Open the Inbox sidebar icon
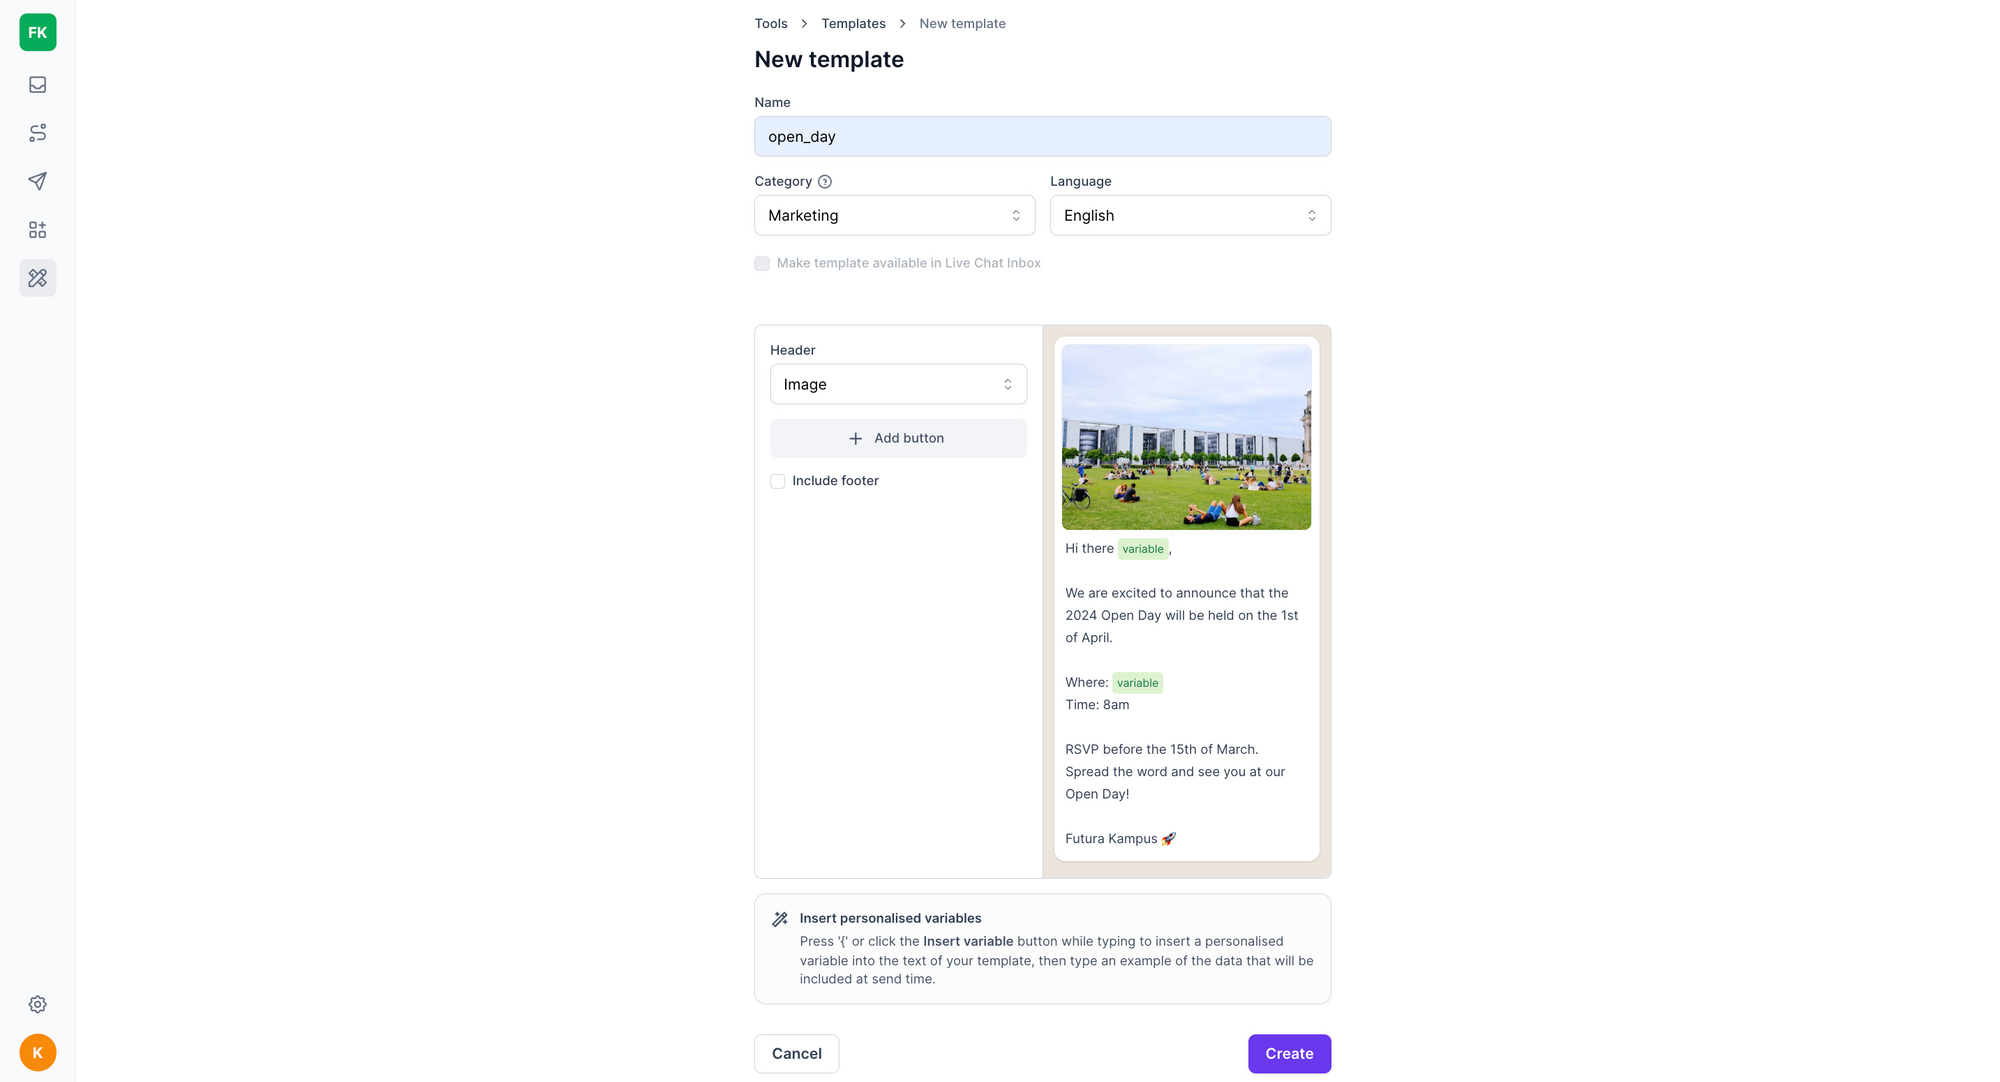2000x1082 pixels. 38,85
